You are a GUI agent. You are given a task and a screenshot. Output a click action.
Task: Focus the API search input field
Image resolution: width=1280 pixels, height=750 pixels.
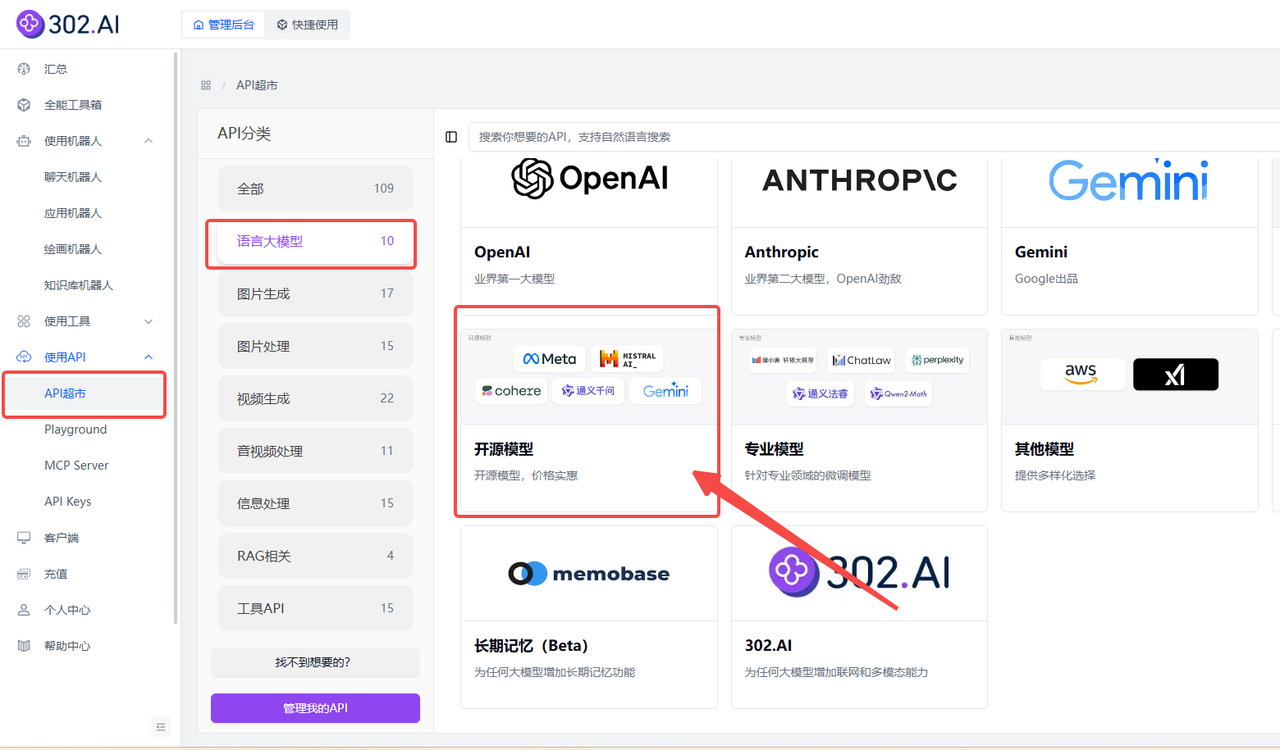[x=874, y=137]
